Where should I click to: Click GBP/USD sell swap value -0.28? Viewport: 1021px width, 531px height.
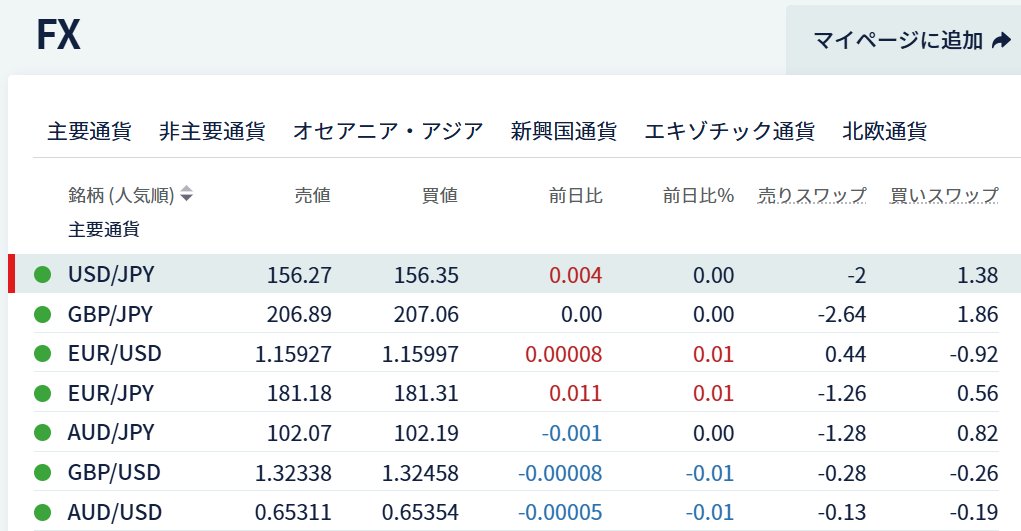pos(842,473)
